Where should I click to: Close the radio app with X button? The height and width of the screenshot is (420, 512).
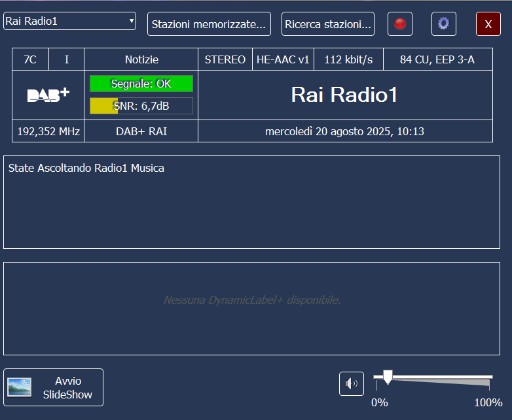[x=488, y=24]
